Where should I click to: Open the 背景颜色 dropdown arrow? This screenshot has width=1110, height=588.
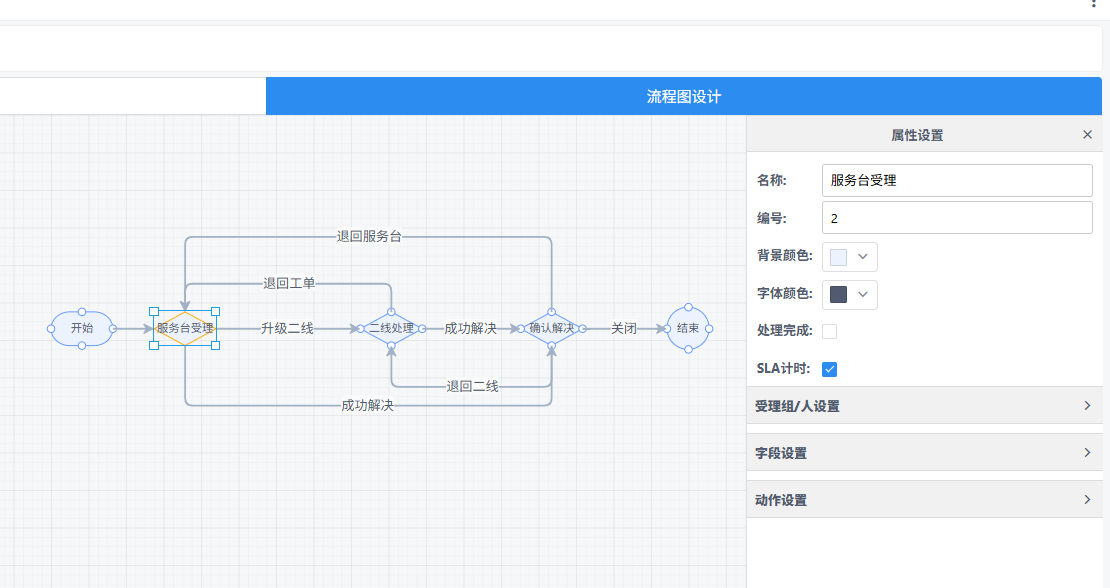pyautogui.click(x=863, y=256)
